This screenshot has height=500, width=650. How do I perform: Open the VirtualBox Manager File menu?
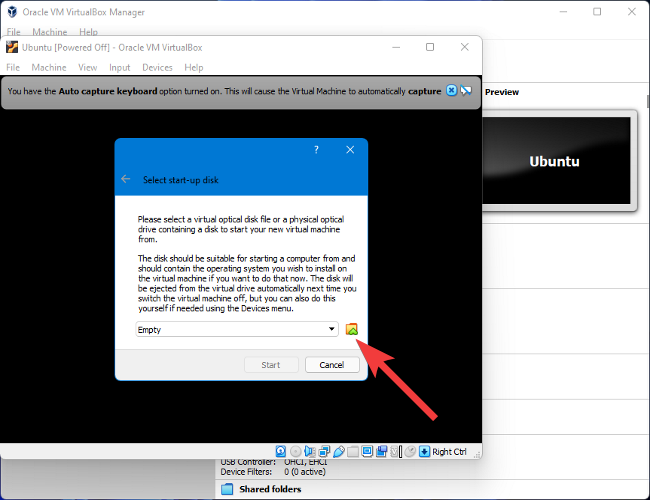[x=13, y=32]
